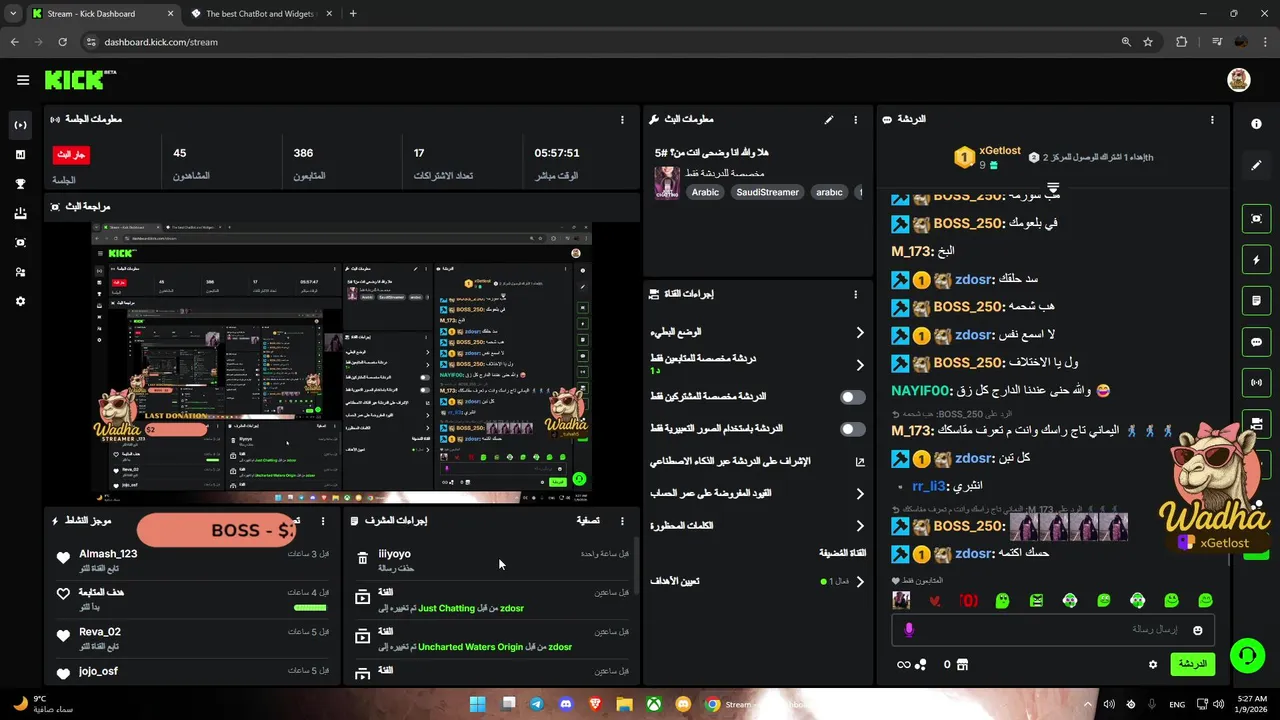Open the AI chat moderation external link icon
Screen dimensions: 1280x720
click(859, 462)
